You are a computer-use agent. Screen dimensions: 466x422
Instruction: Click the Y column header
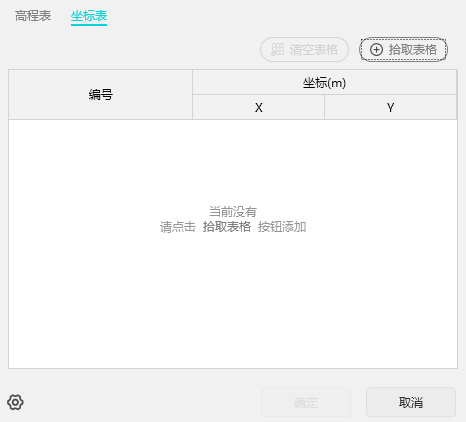(x=390, y=107)
